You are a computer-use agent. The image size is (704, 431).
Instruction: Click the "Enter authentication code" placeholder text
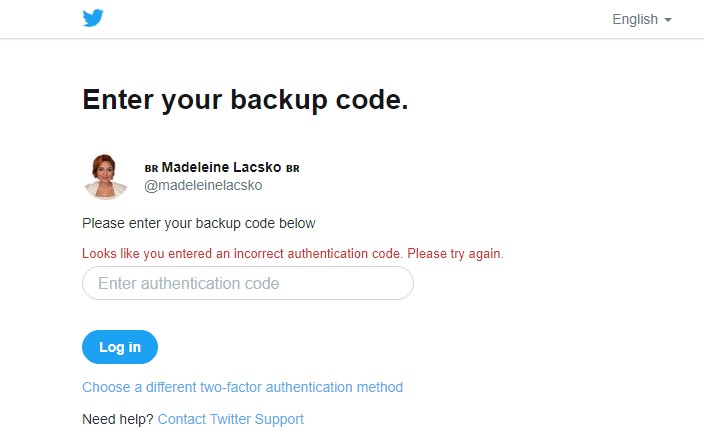188,283
